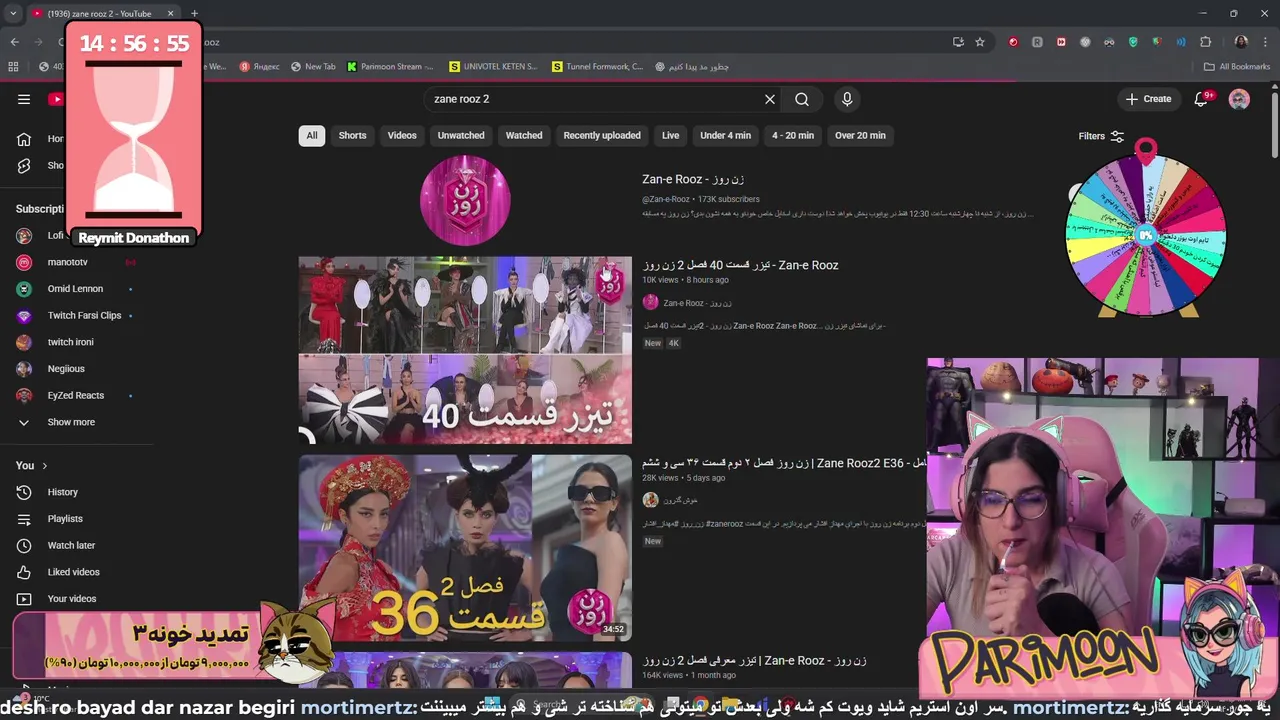Viewport: 1280px width, 720px height.
Task: Select the Videos filter chip
Action: point(402,136)
